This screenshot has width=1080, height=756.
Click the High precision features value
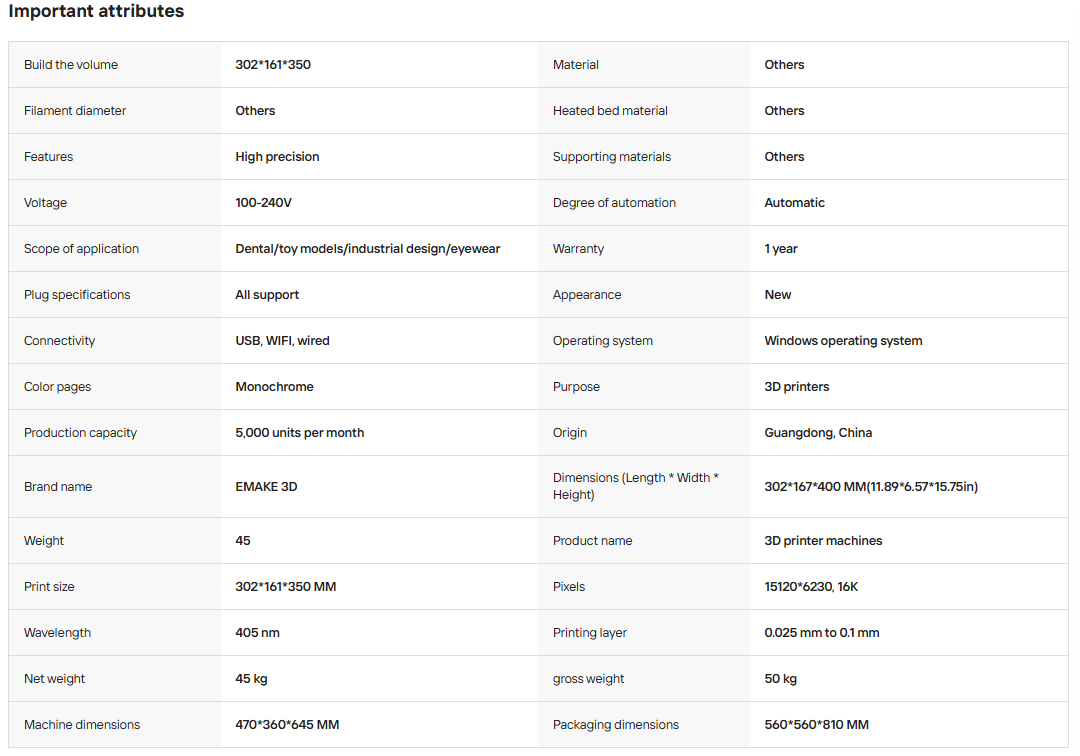pyautogui.click(x=278, y=157)
